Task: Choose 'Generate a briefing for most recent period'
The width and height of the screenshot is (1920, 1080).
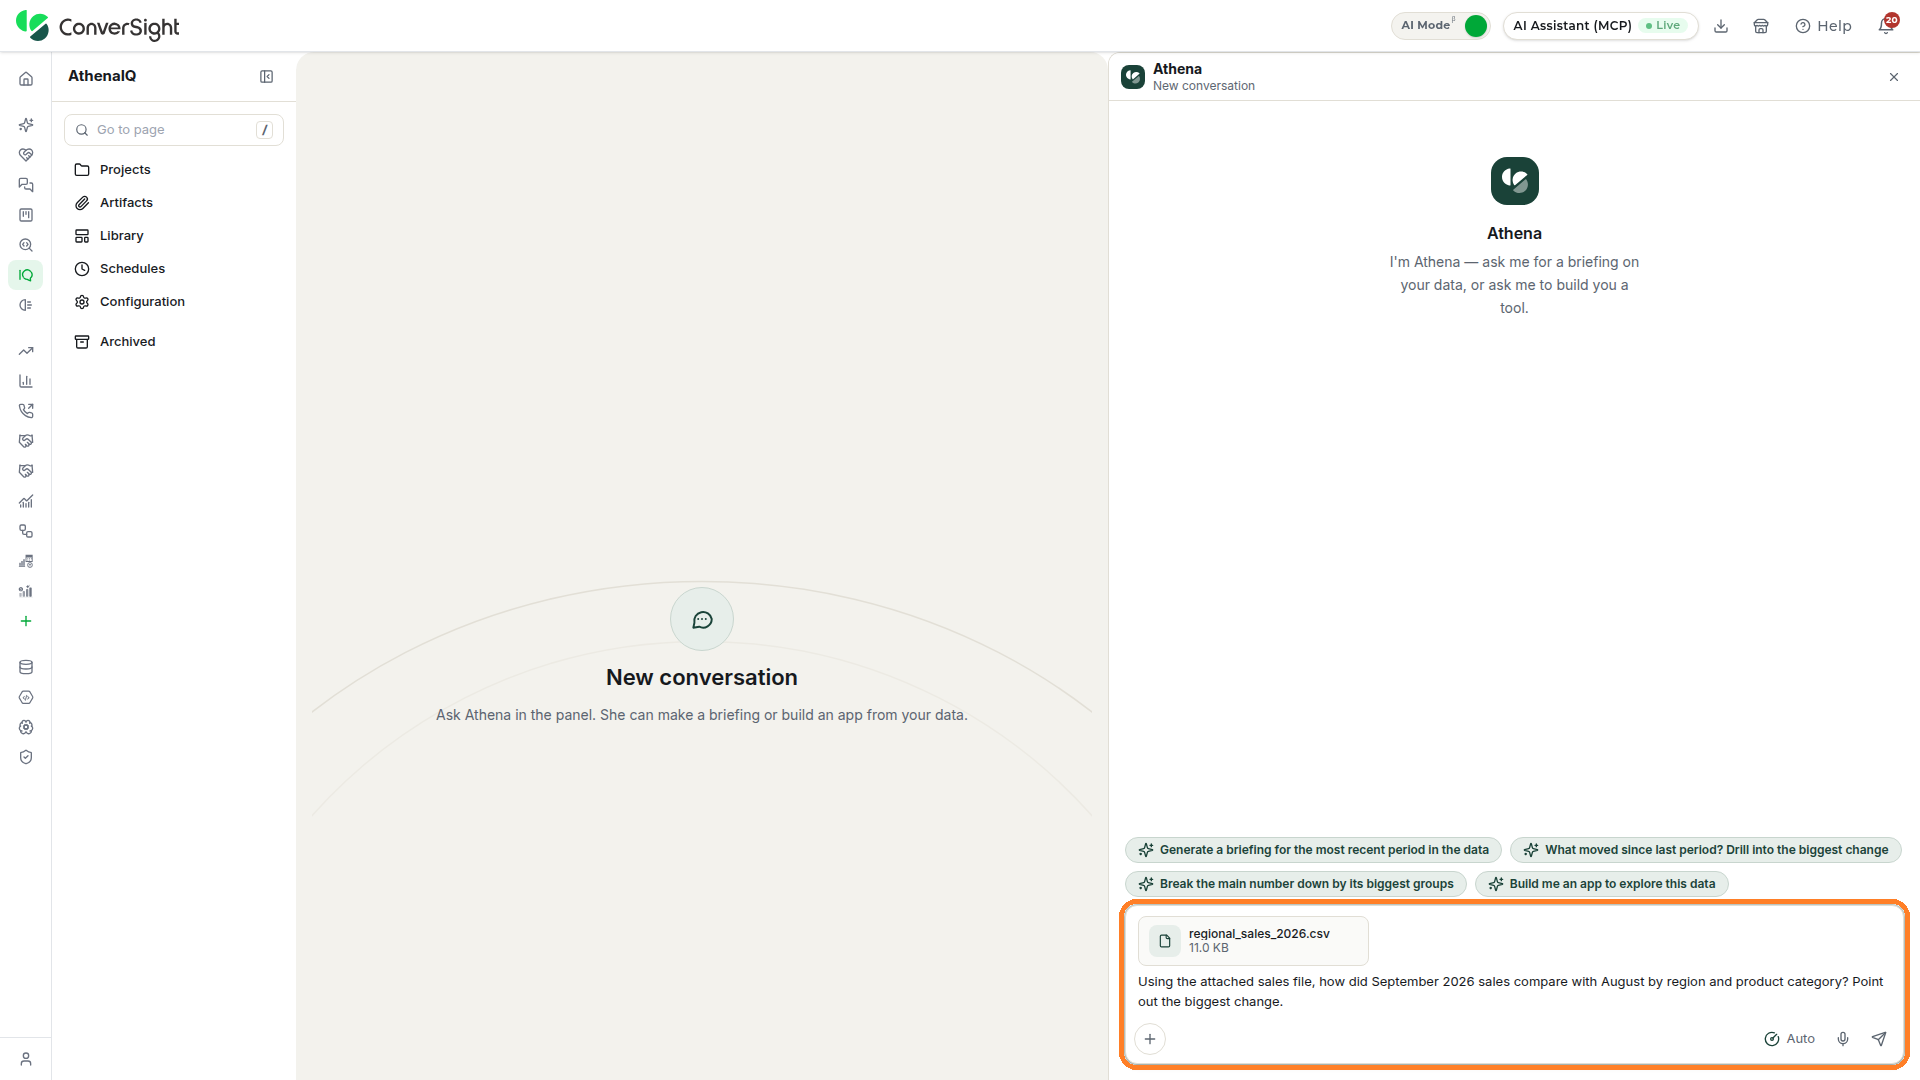Action: [x=1313, y=850]
